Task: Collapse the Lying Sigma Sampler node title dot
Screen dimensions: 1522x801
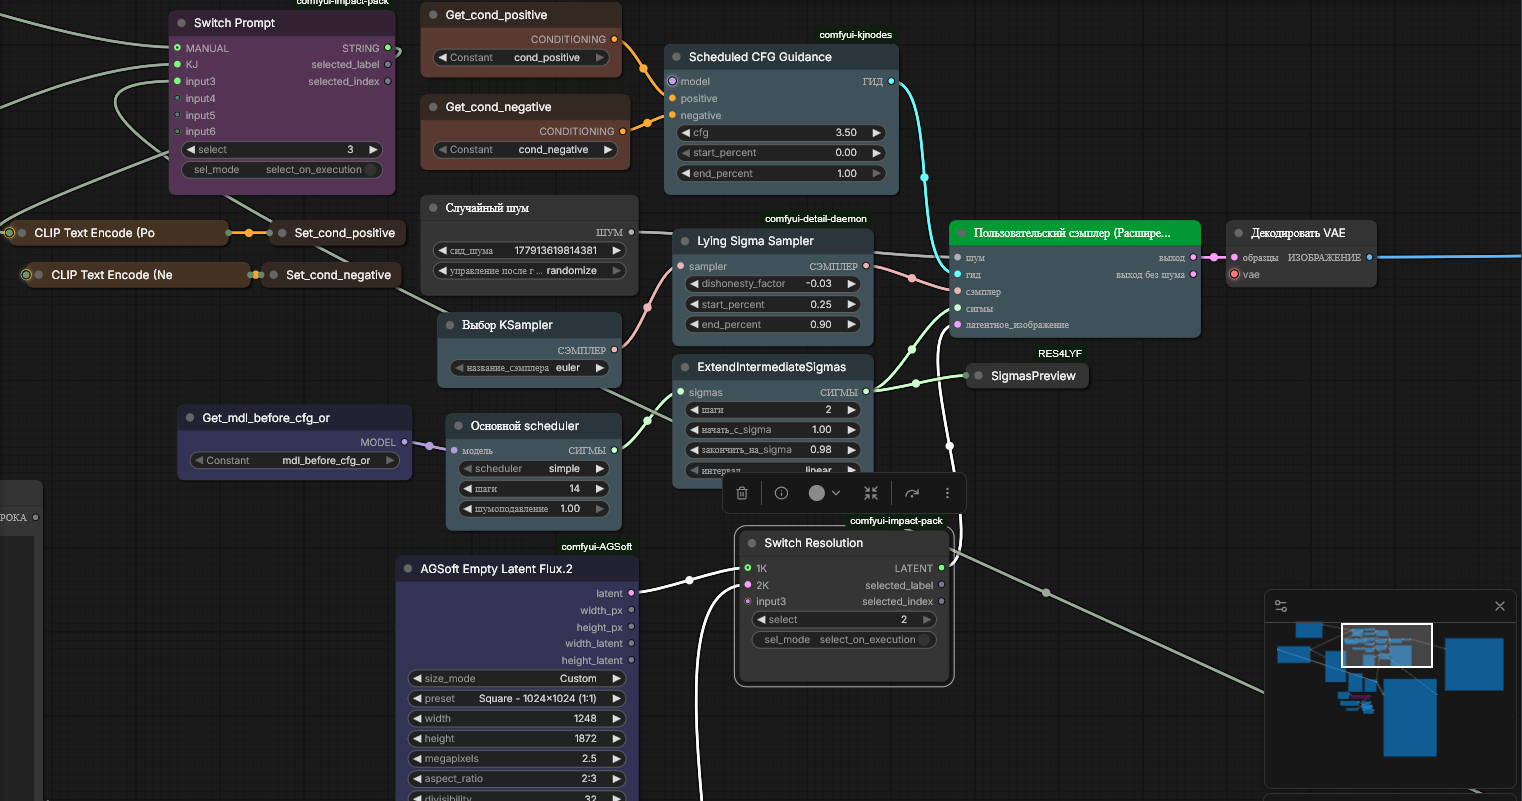Action: coord(684,241)
